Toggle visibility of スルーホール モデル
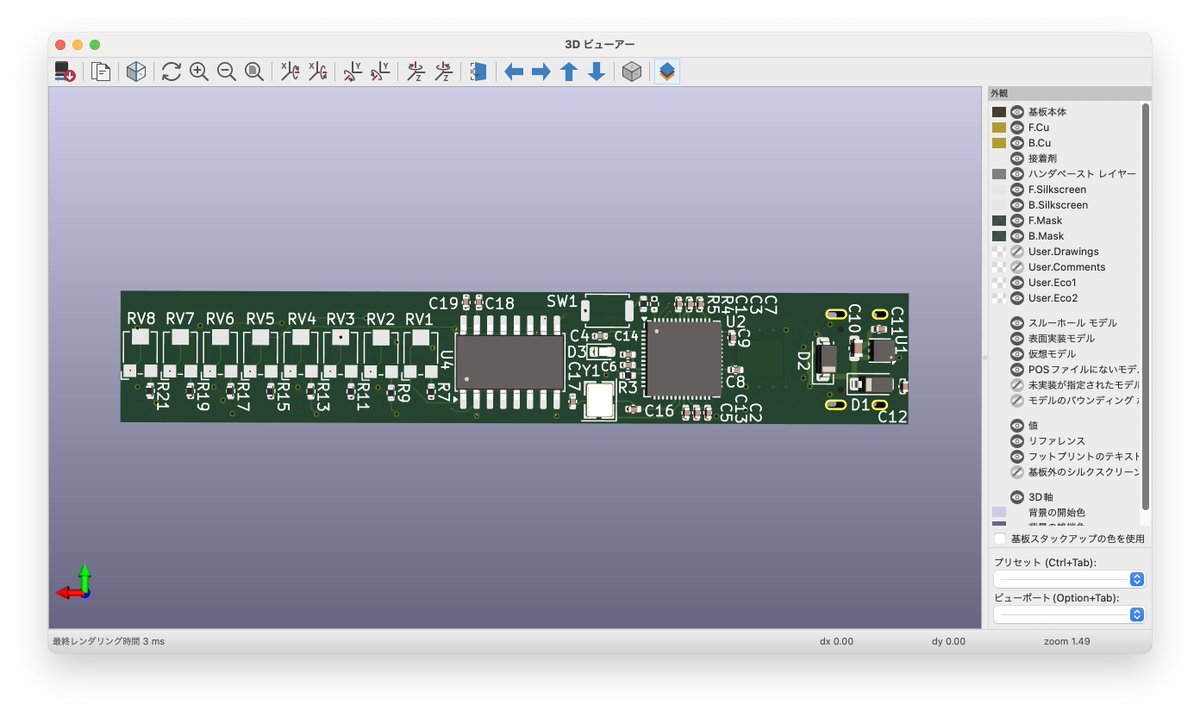 [1017, 323]
